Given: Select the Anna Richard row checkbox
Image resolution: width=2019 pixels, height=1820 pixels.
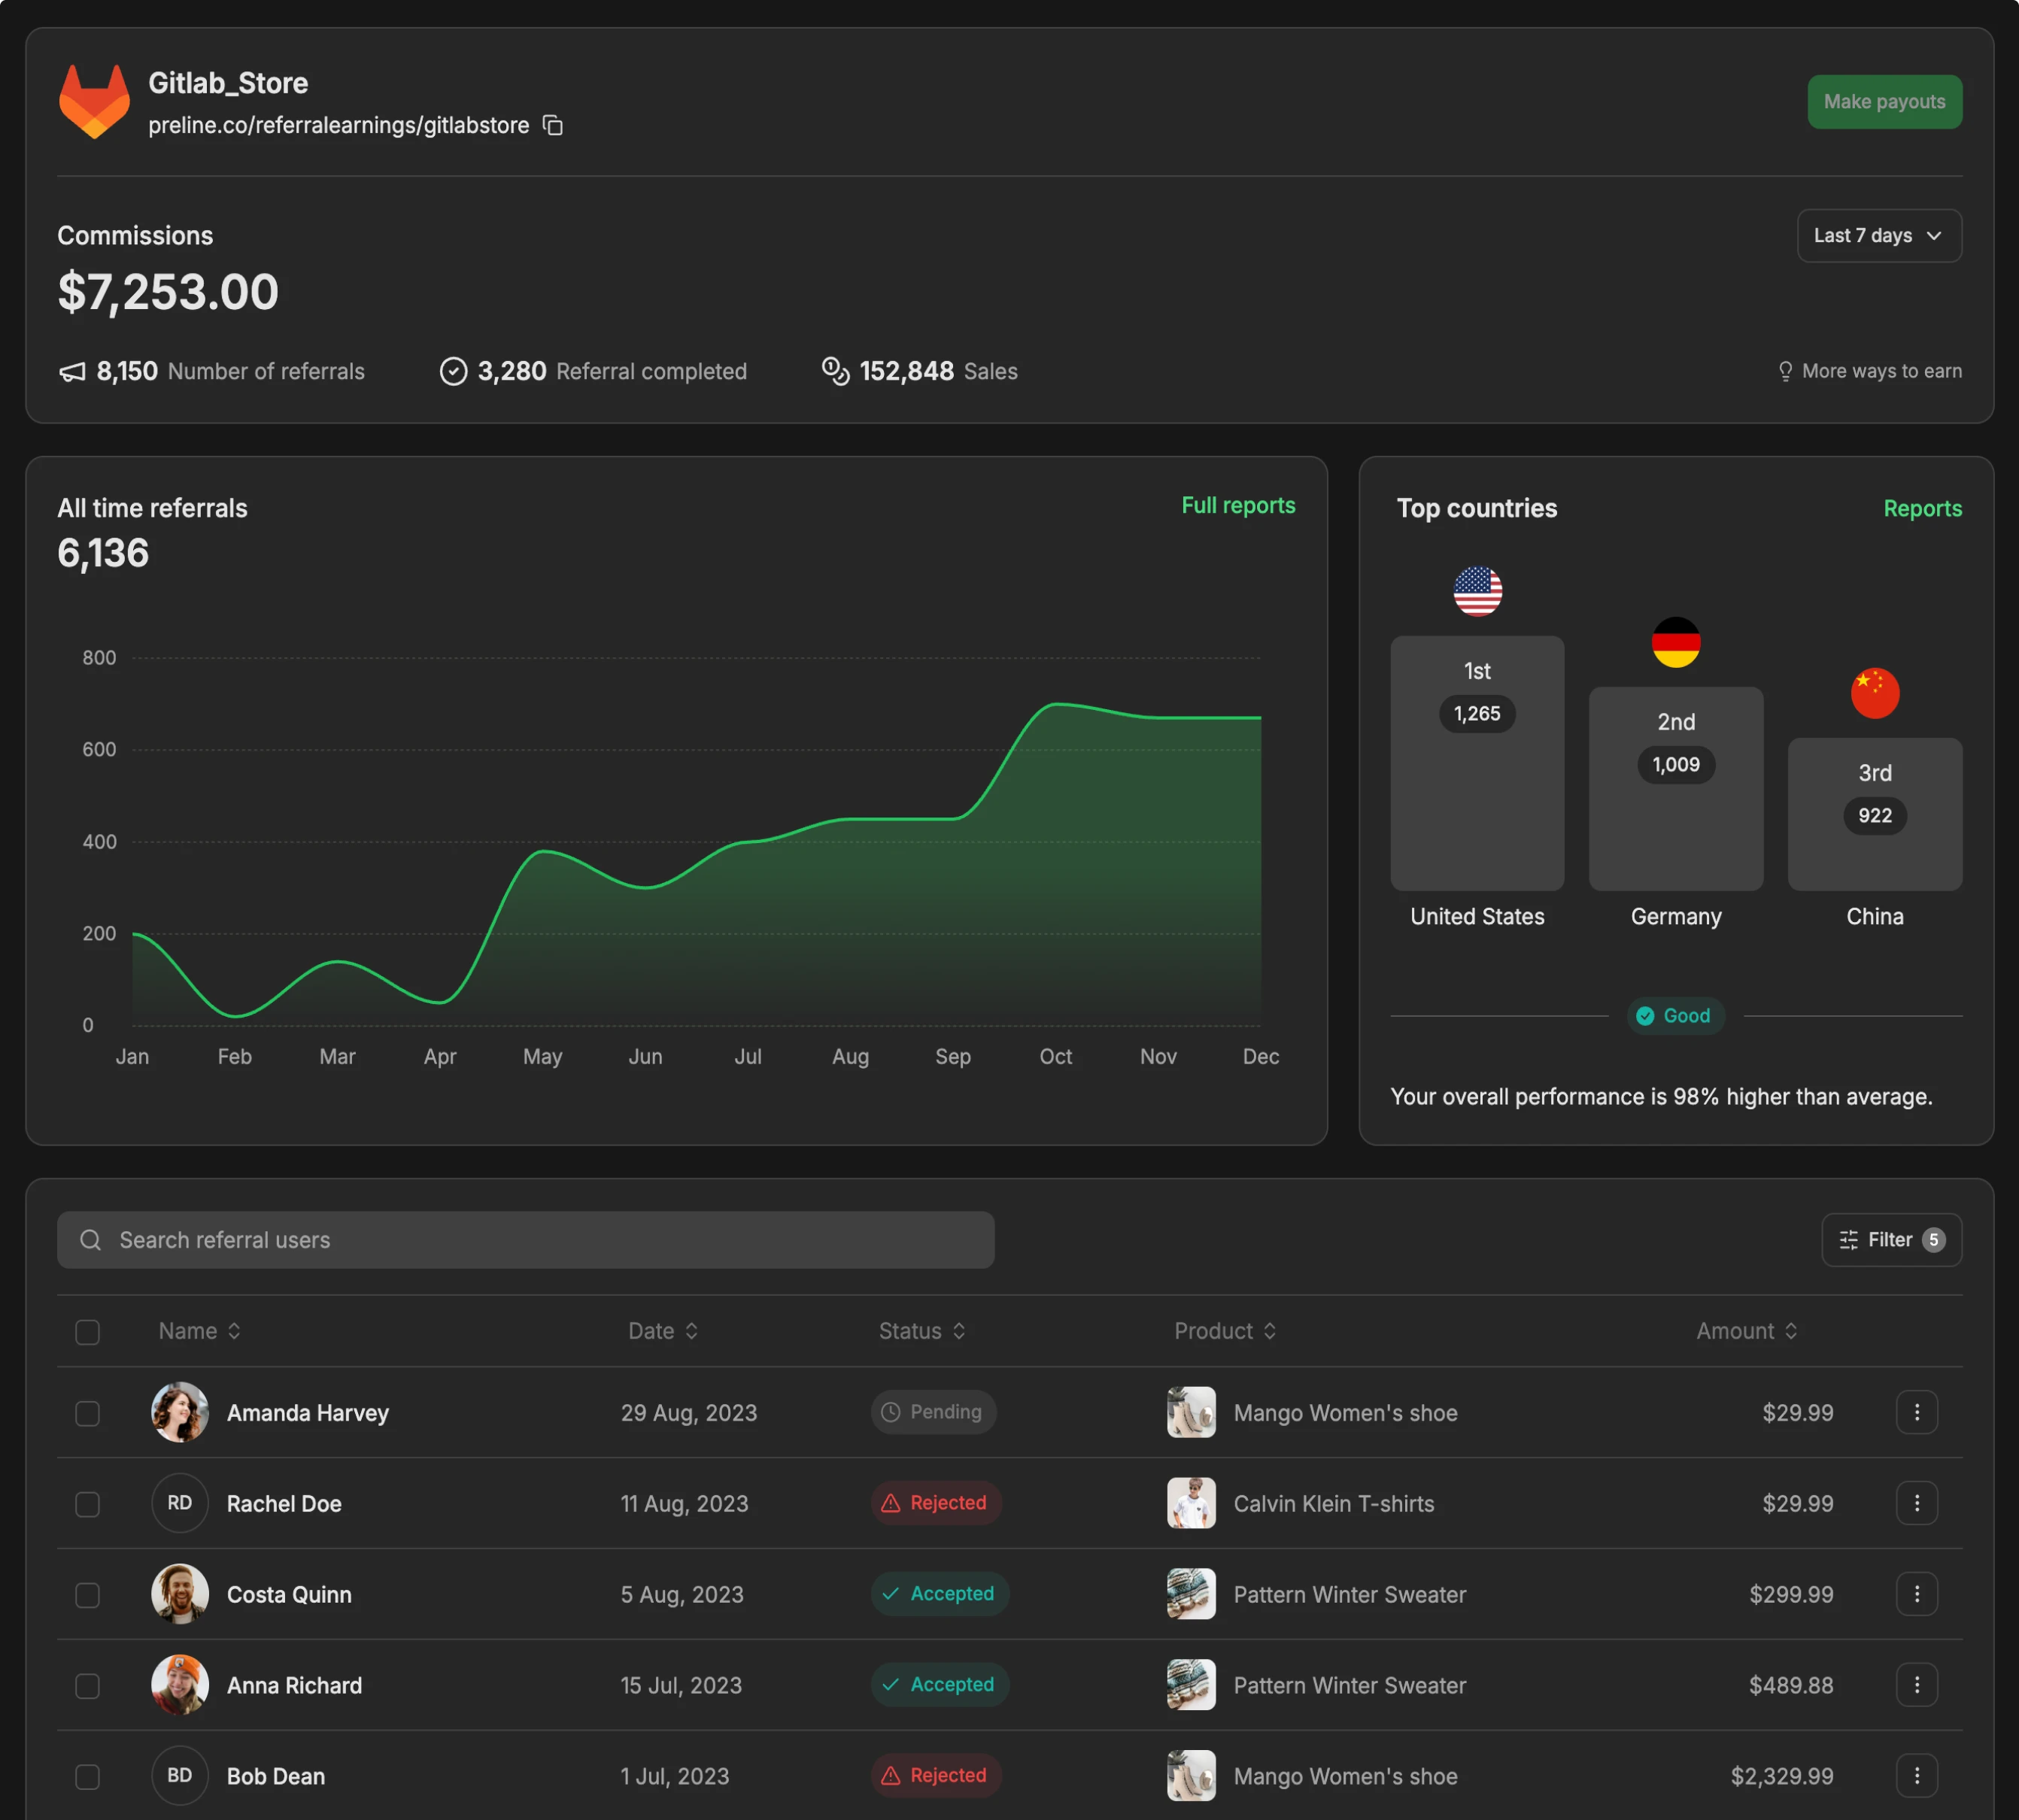Looking at the screenshot, I should tap(88, 1686).
